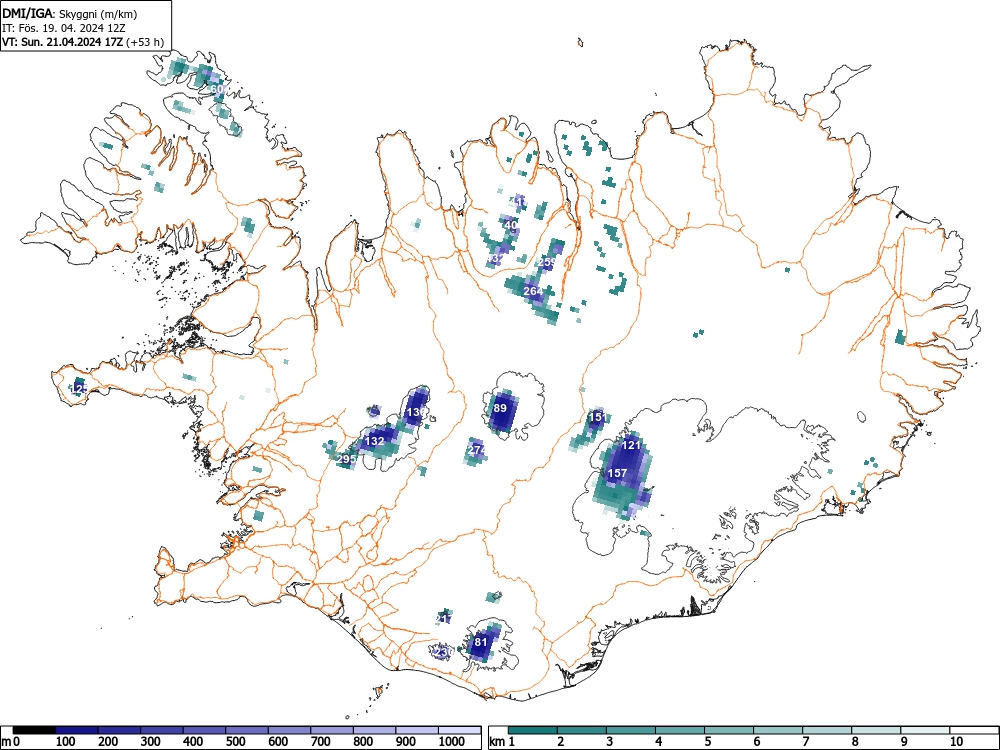This screenshot has height=750, width=1000.
Task: Select the visibility value "121" on the map
Action: tap(631, 445)
